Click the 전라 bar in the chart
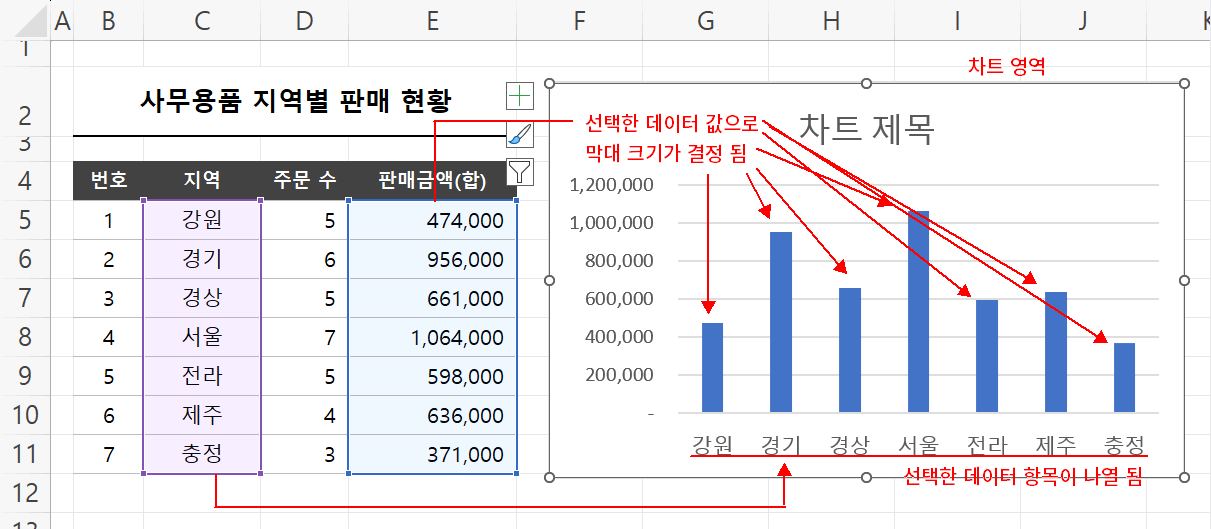Screen dimensions: 1211x529 [987, 356]
